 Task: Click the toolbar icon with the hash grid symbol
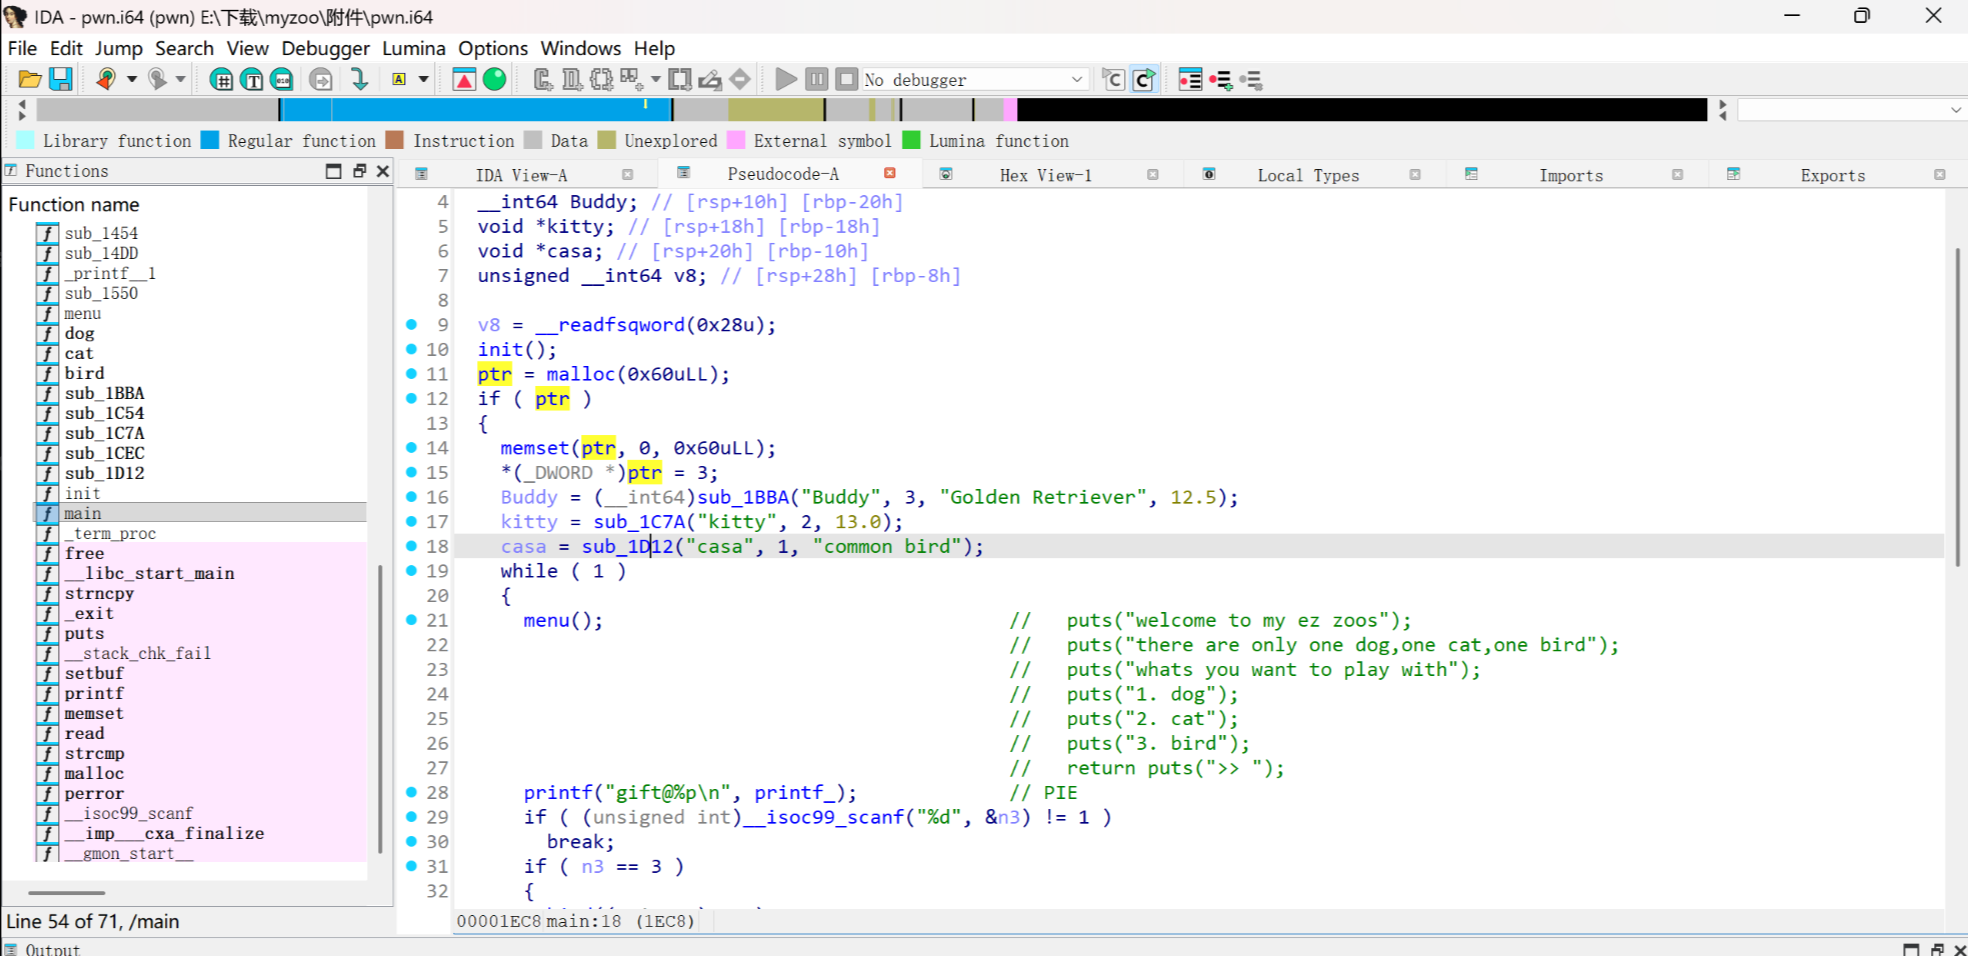pos(221,79)
